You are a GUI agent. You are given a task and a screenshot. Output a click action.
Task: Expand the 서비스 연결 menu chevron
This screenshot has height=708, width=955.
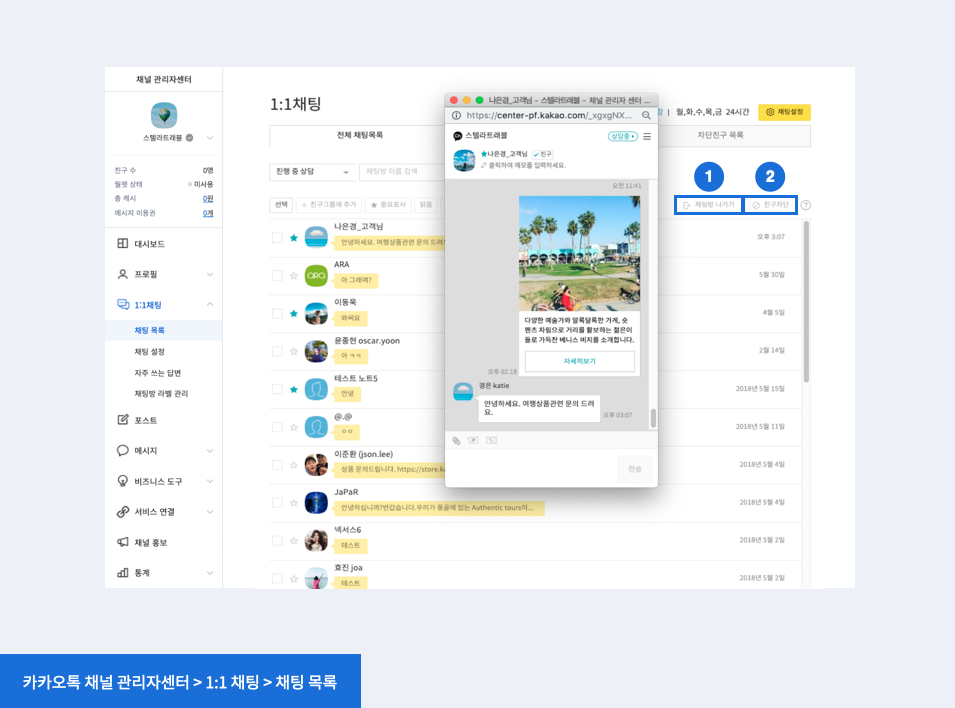(x=210, y=512)
